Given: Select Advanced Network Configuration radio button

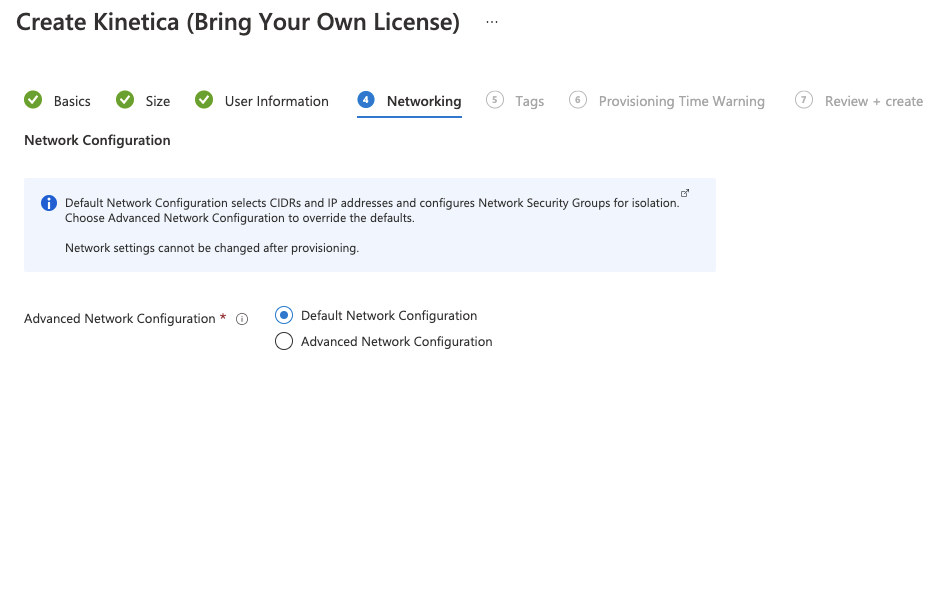Looking at the screenshot, I should tap(284, 341).
